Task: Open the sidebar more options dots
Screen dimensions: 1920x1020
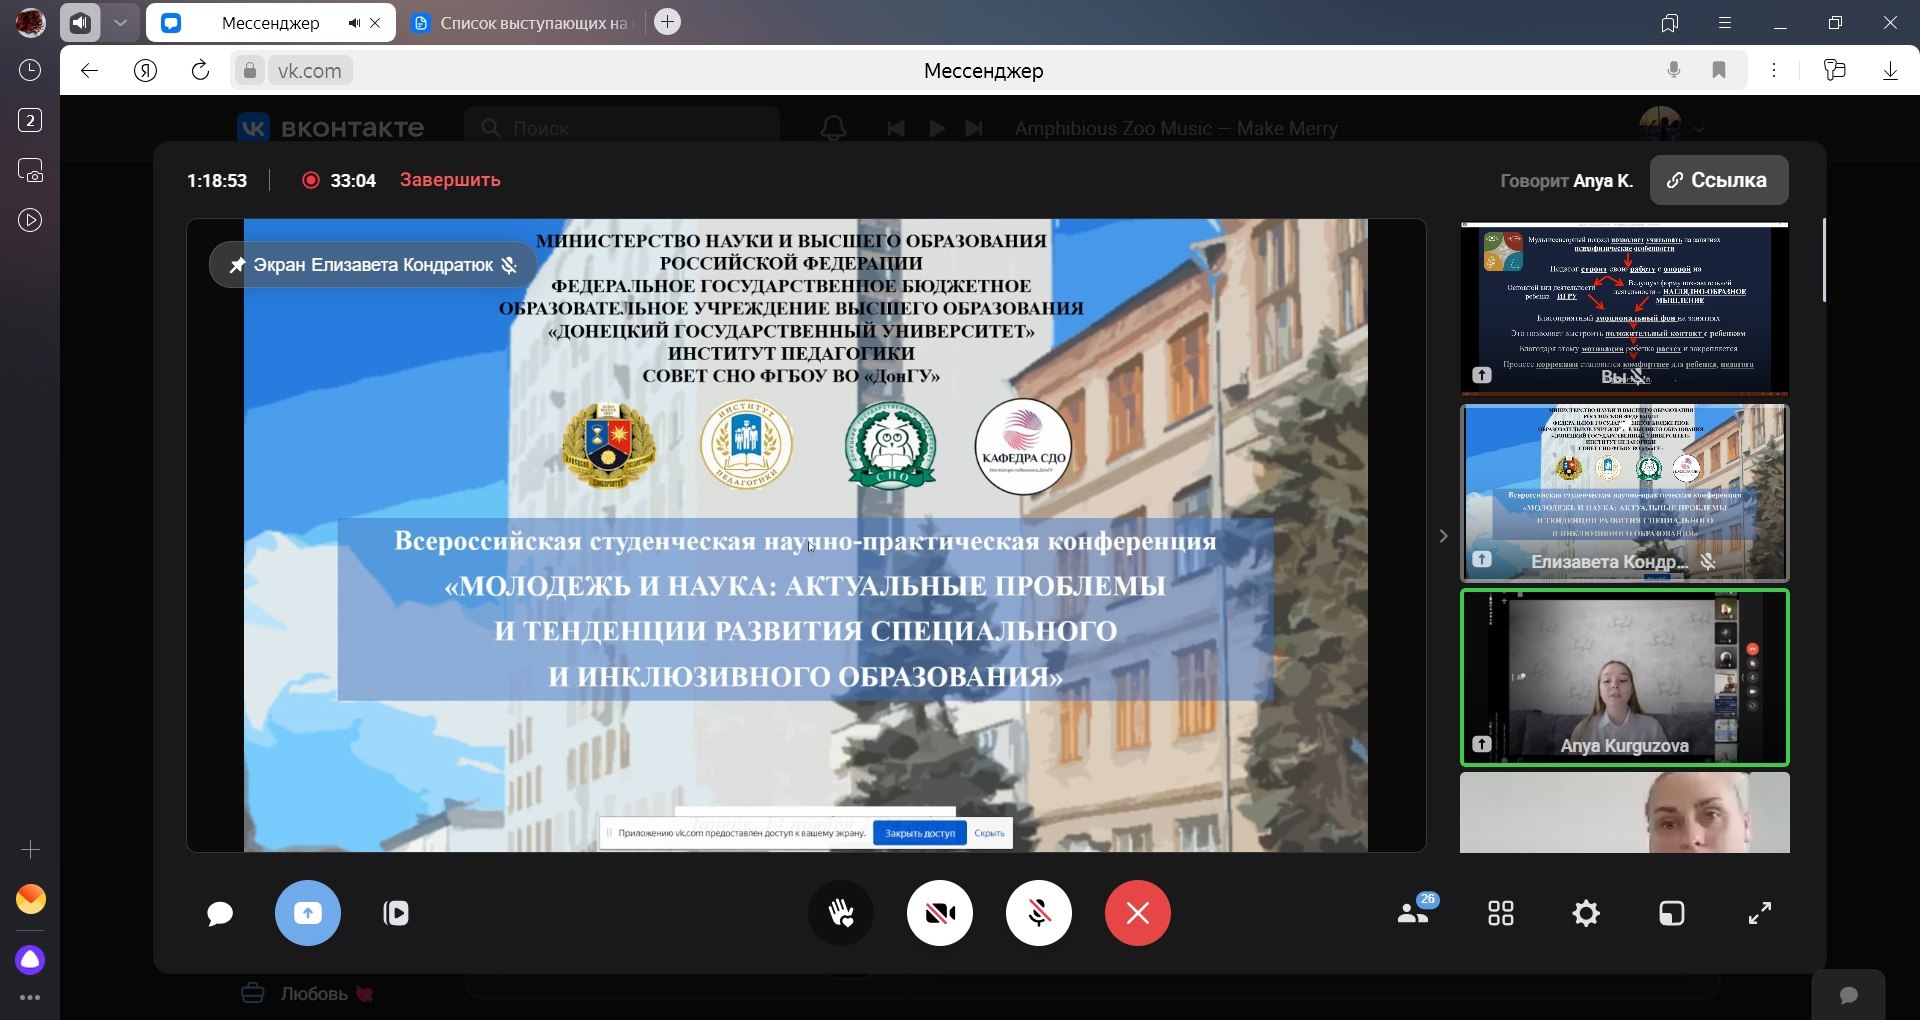Action: point(30,997)
